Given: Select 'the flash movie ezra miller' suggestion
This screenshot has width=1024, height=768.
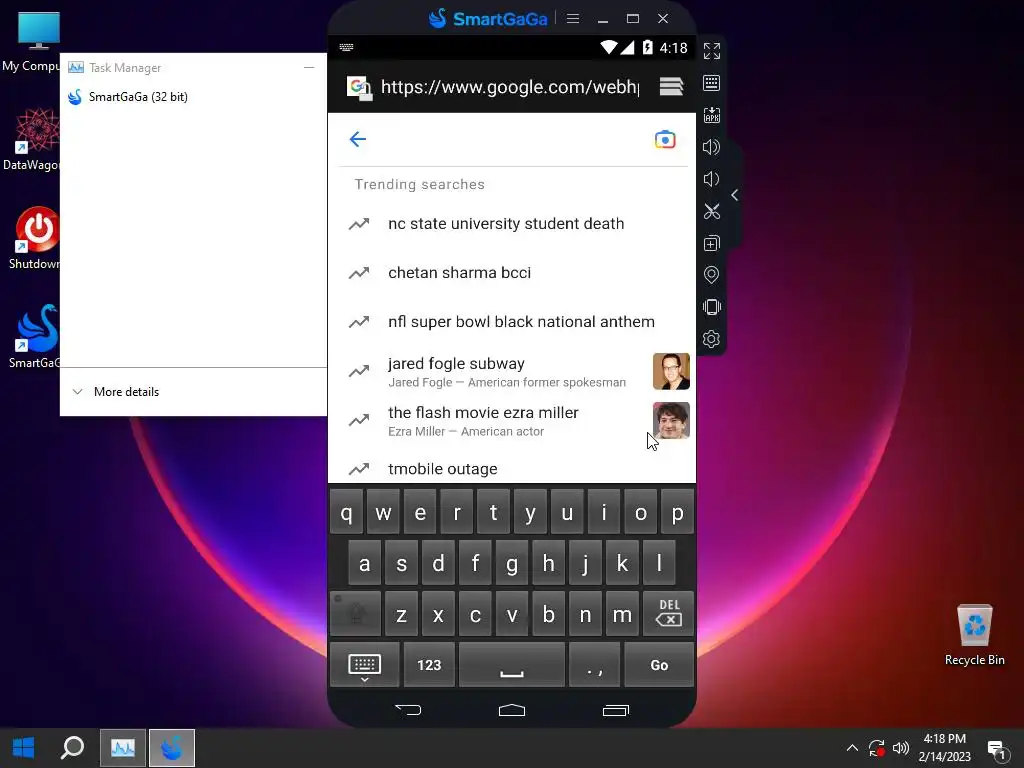Looking at the screenshot, I should click(x=512, y=421).
